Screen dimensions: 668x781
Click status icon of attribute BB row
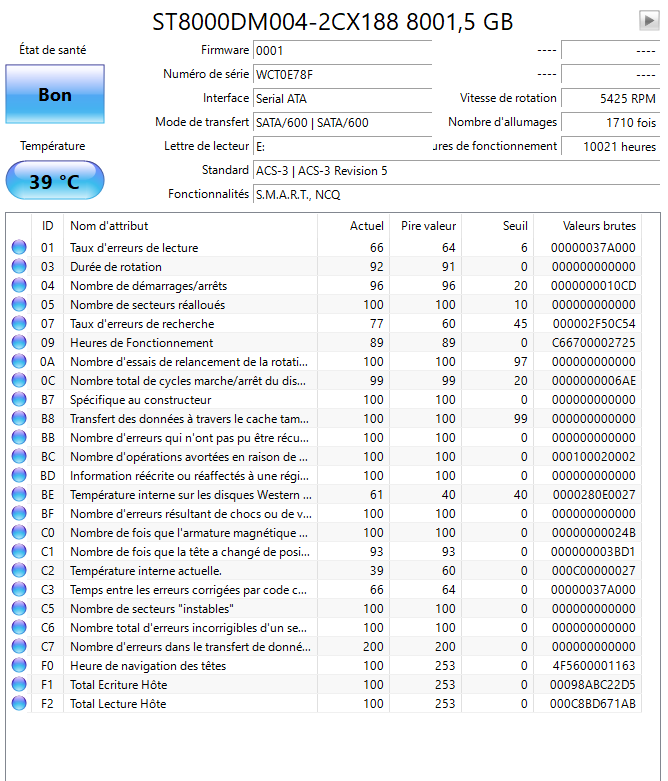[x=19, y=437]
